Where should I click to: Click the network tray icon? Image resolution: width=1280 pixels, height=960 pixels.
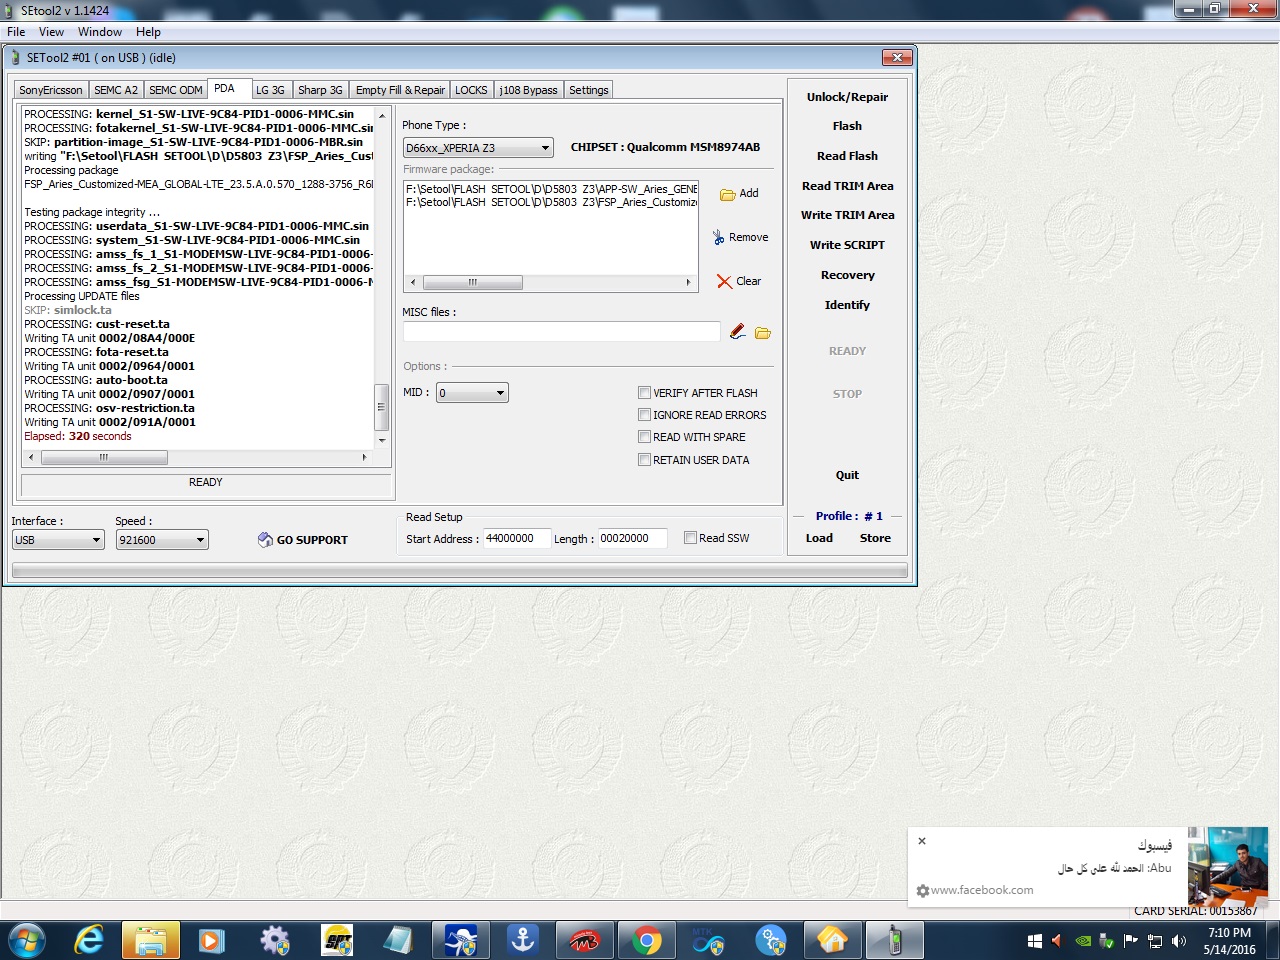pos(1154,941)
